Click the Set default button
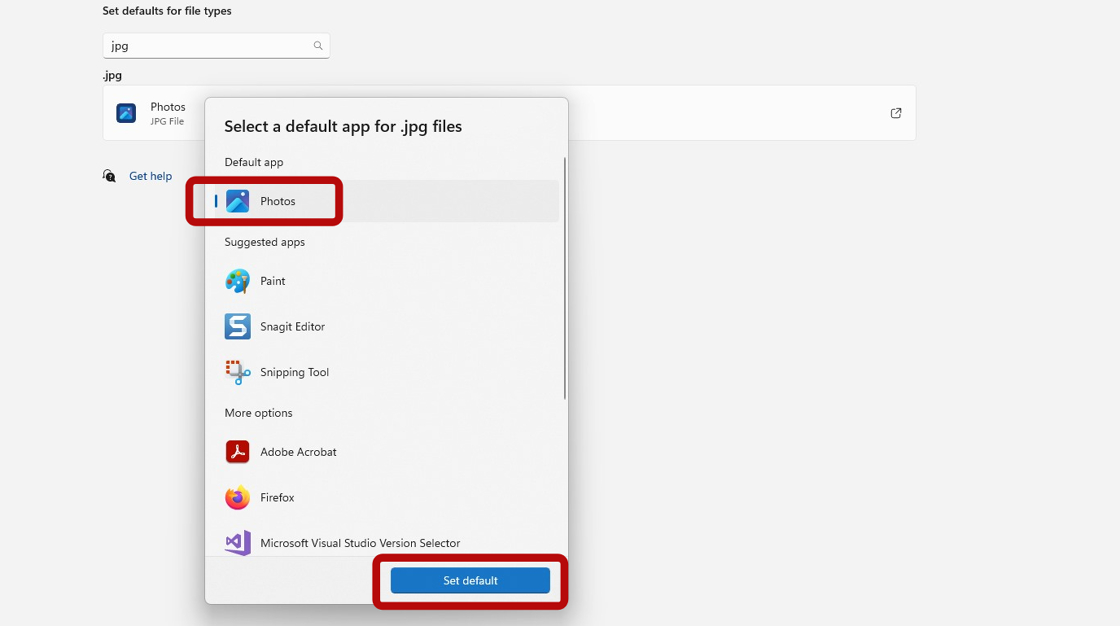Viewport: 1120px width, 626px height. pyautogui.click(x=470, y=580)
